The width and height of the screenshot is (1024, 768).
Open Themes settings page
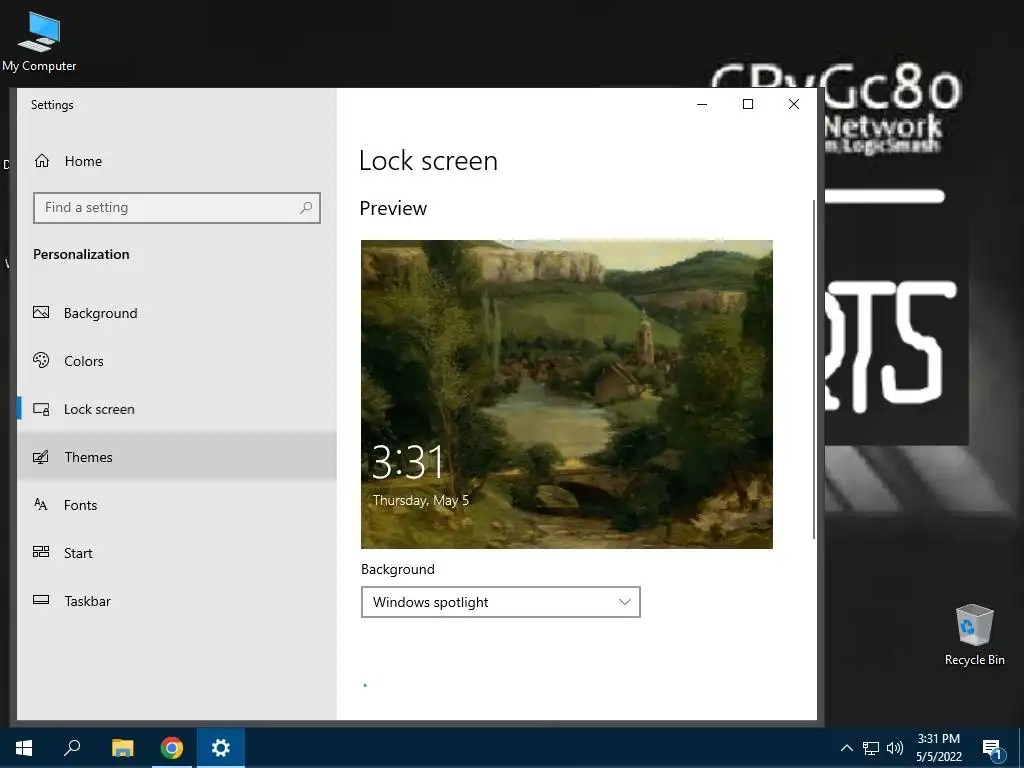point(176,457)
